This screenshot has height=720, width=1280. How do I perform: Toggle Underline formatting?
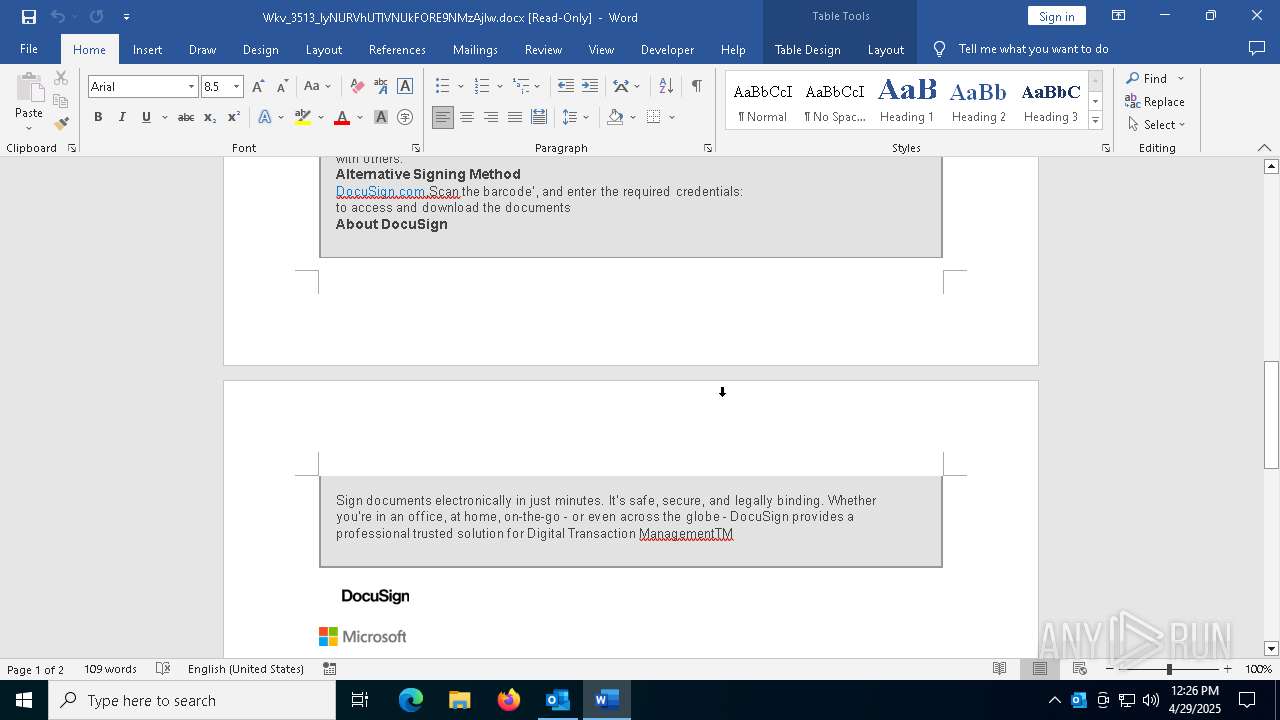(x=146, y=117)
